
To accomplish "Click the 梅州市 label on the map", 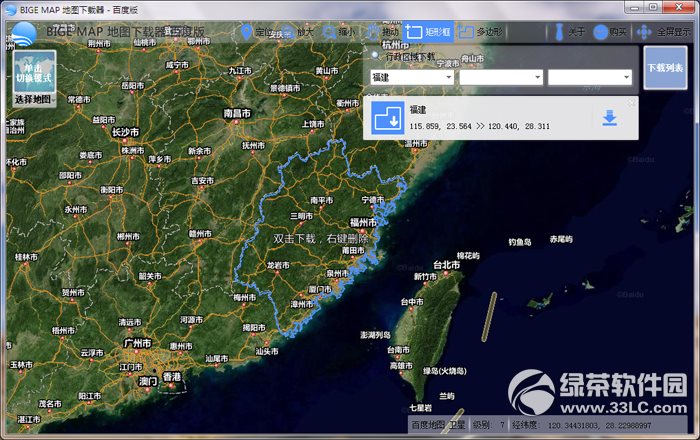I will point(245,297).
